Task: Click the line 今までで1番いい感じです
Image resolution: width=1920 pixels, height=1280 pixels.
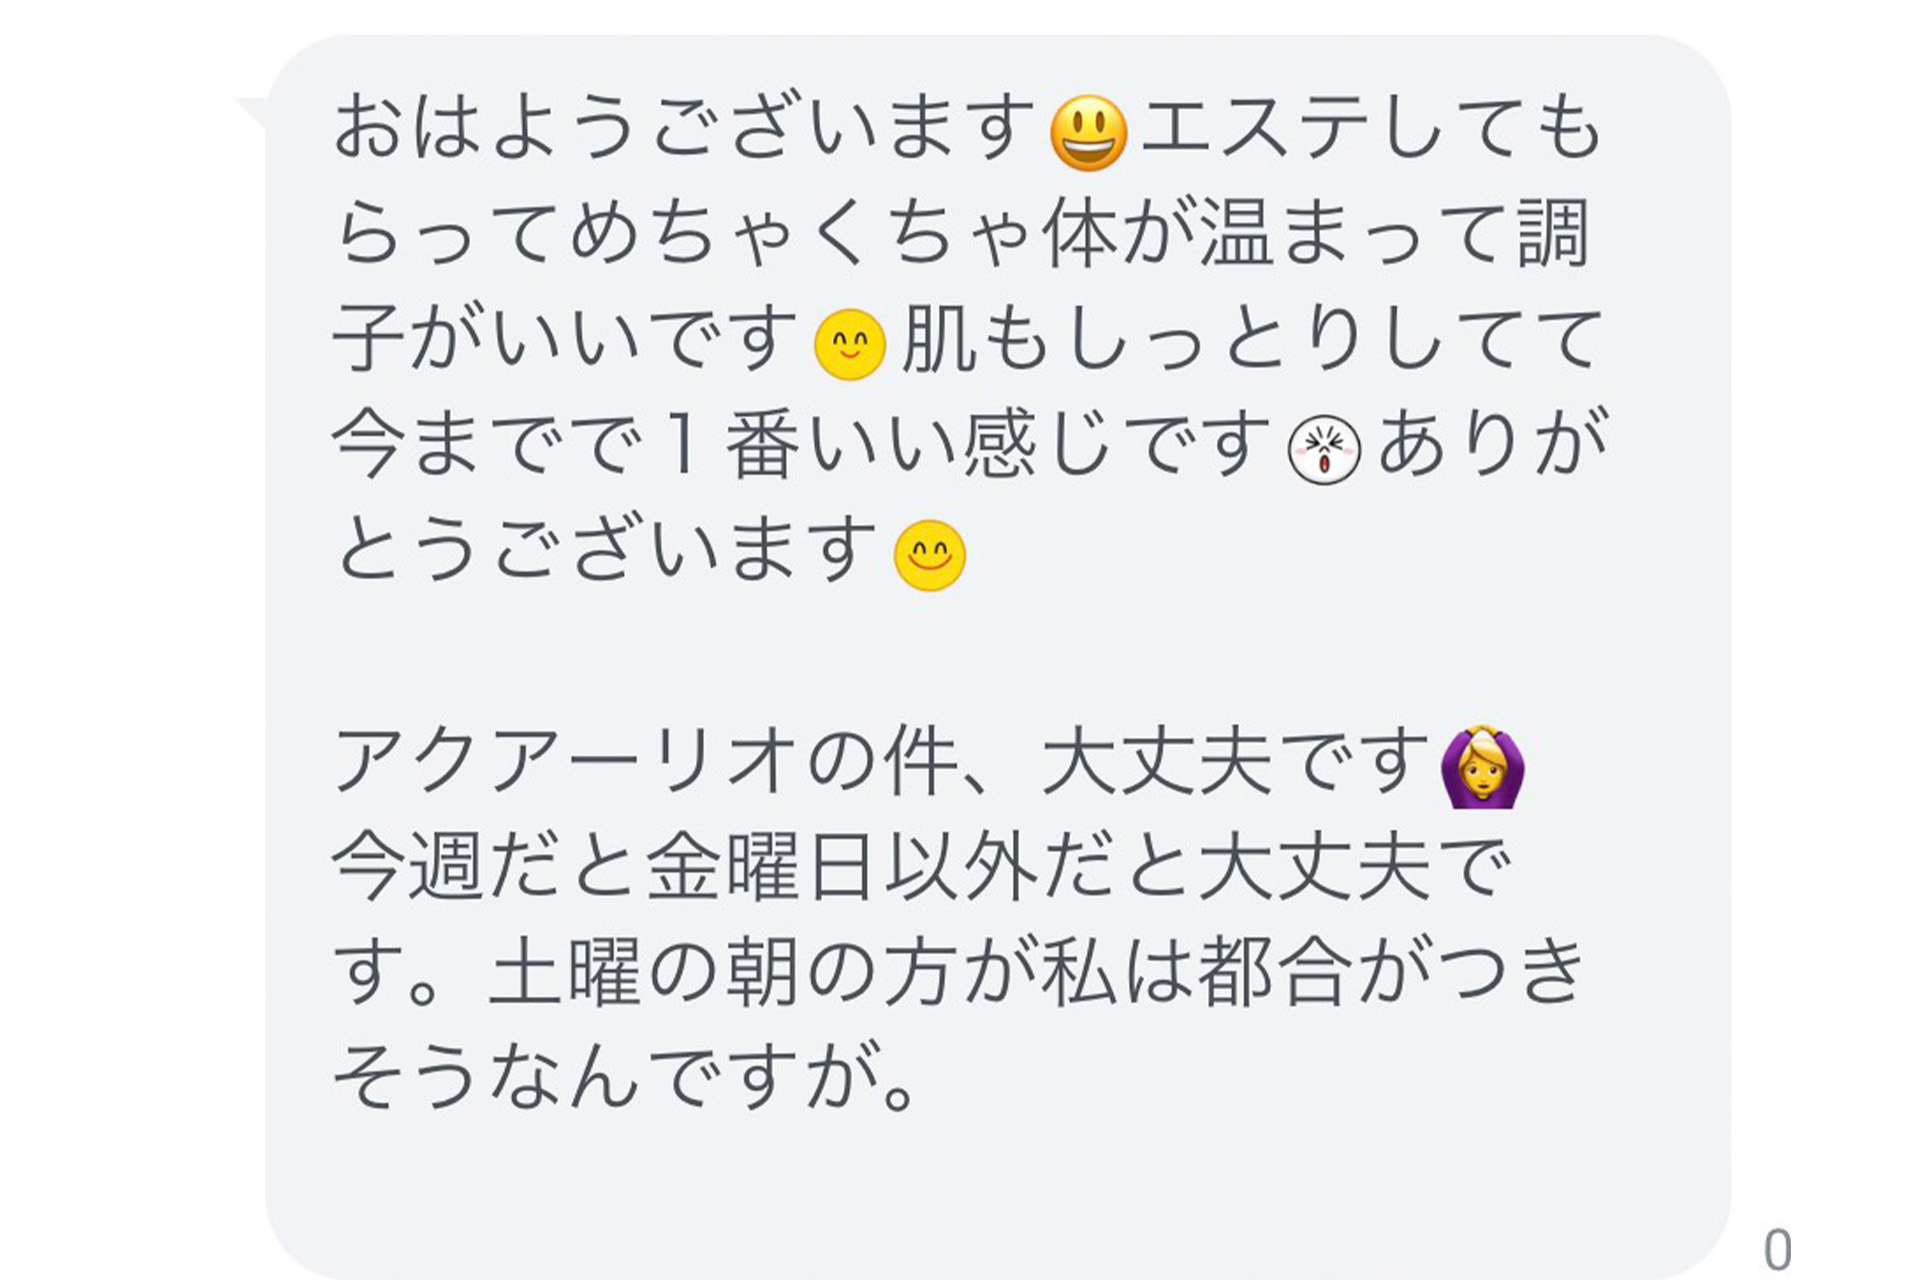Action: [x=801, y=444]
